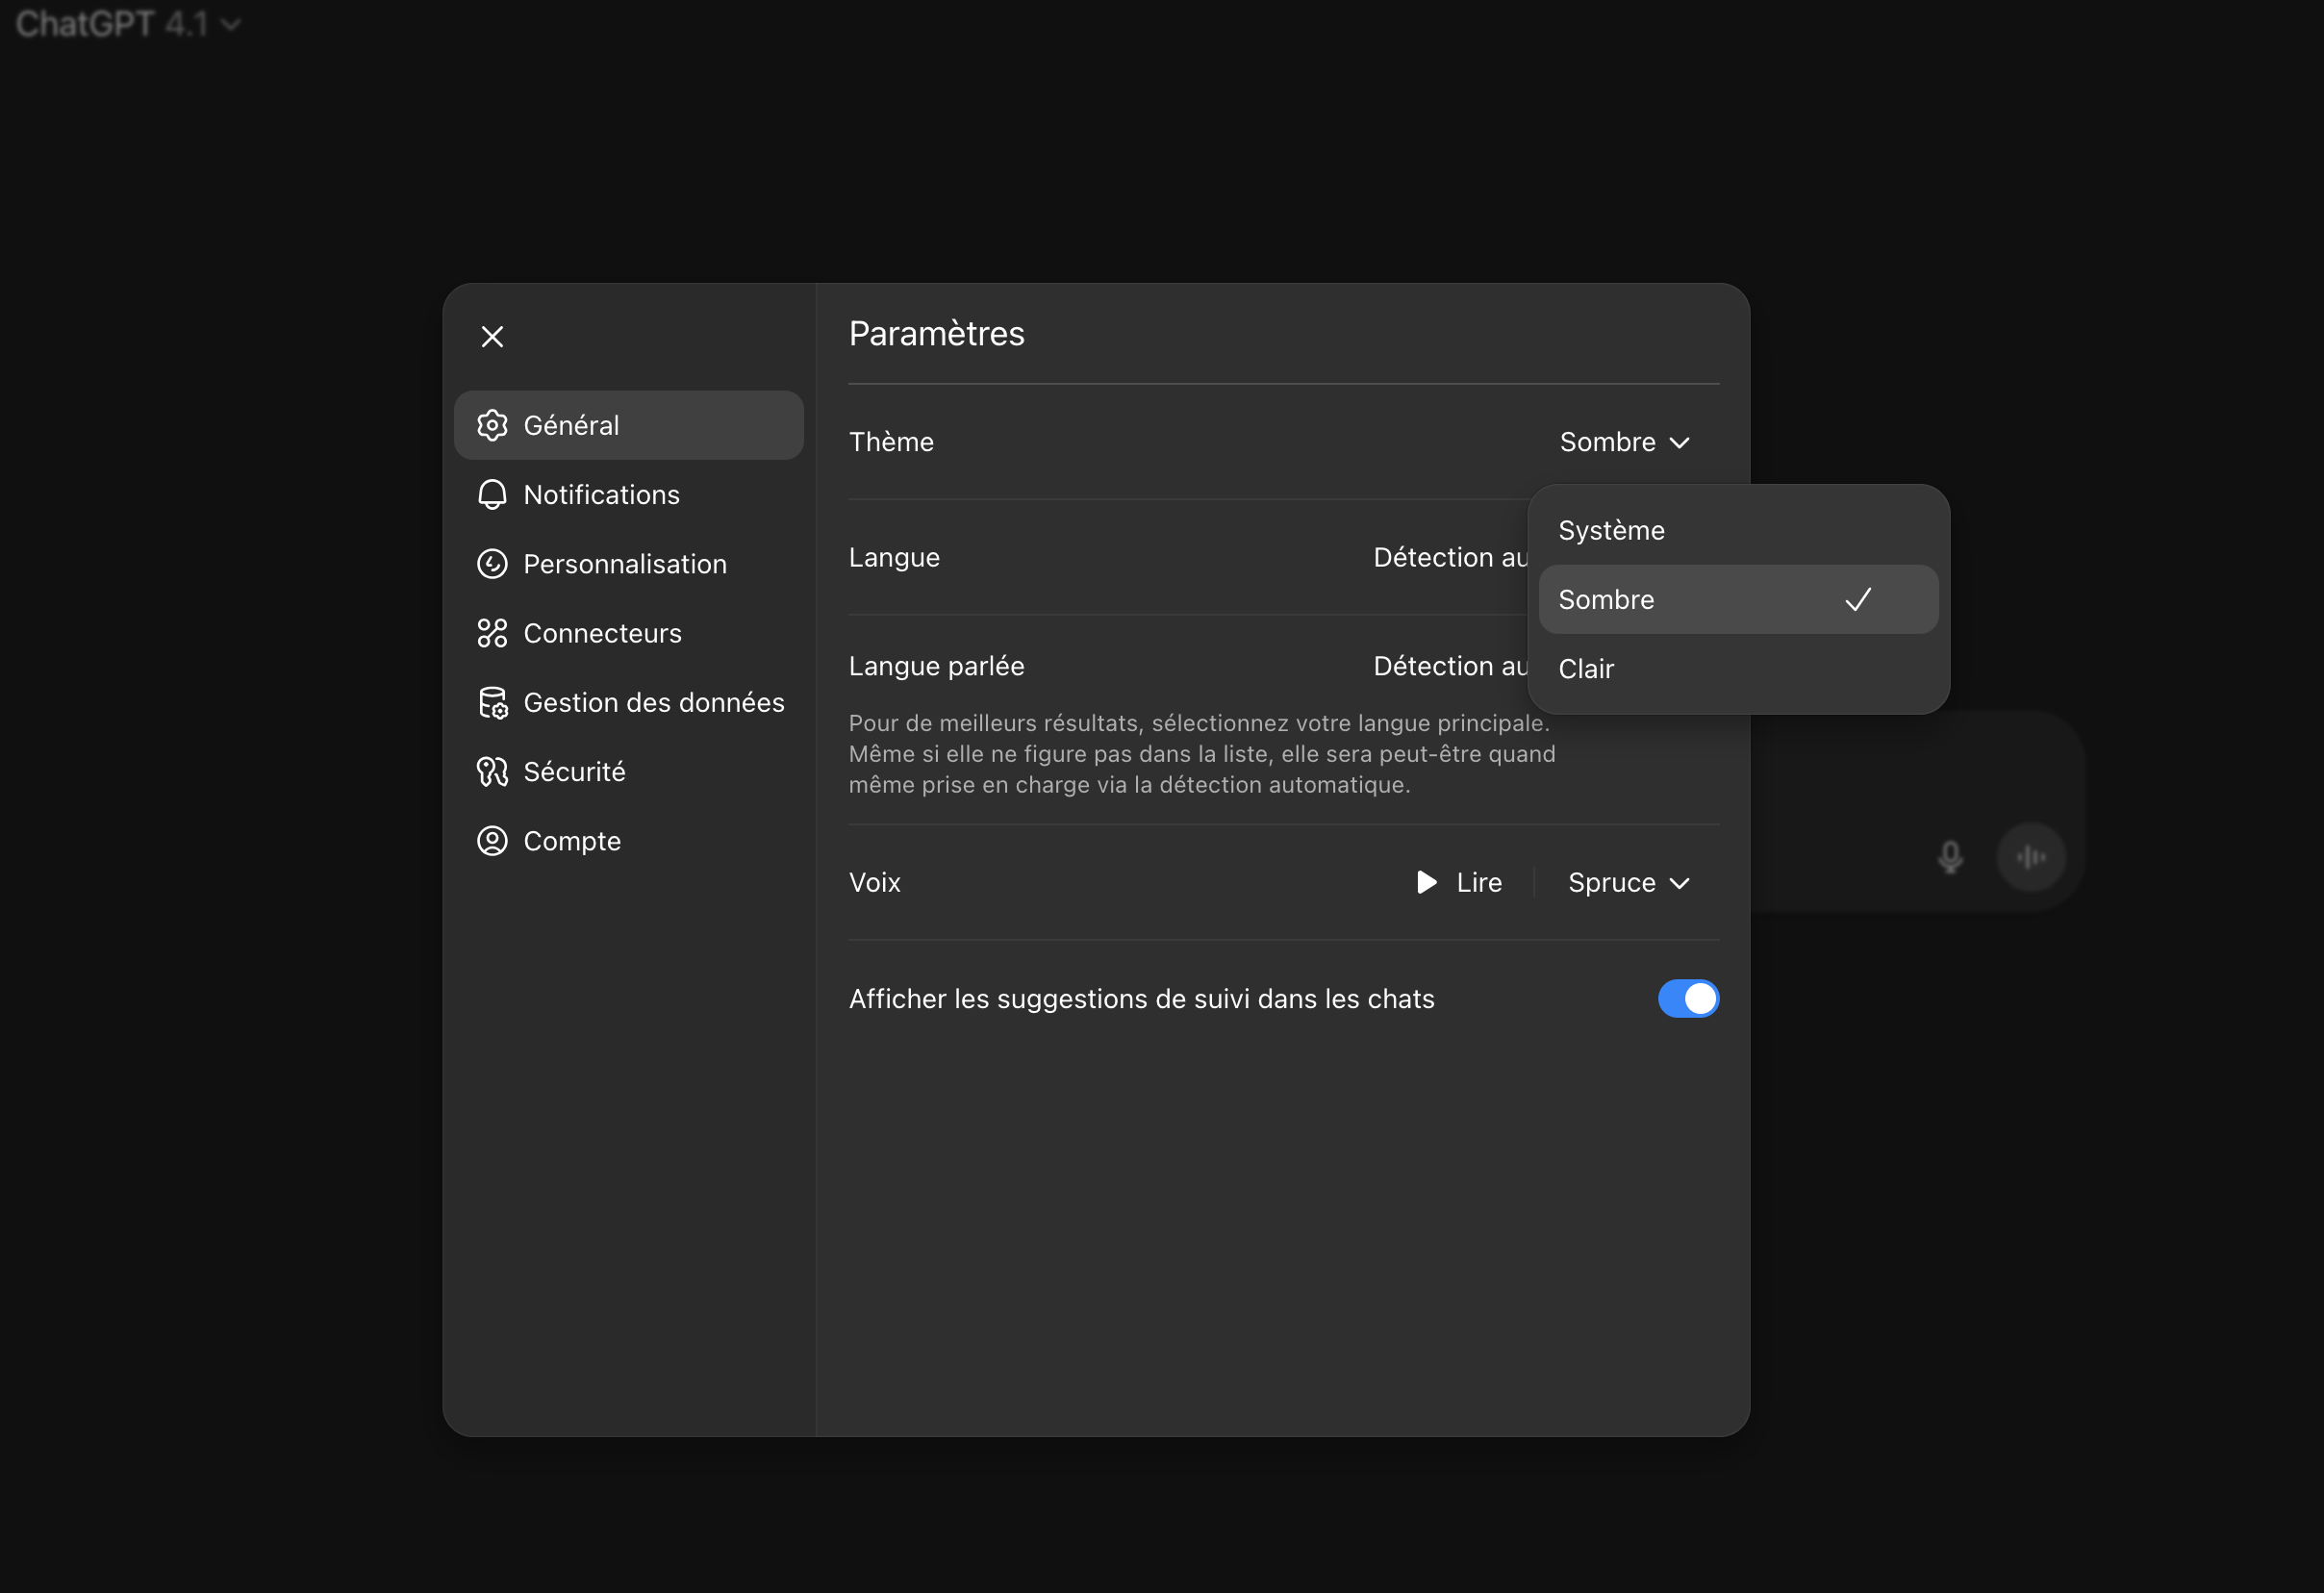
Task: Switch to Personnalisation settings
Action: [x=629, y=564]
